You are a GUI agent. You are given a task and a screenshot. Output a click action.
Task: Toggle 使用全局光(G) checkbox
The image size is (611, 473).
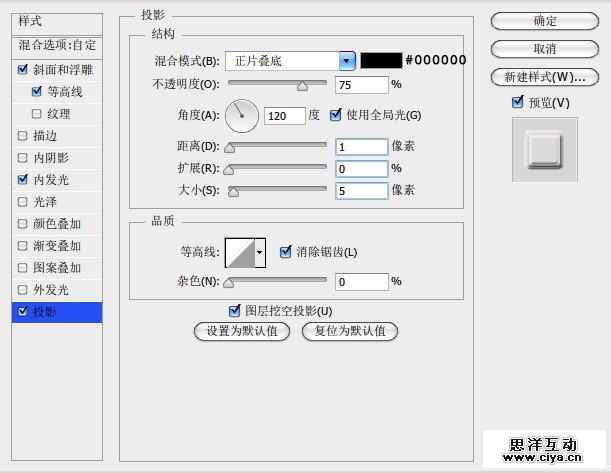pos(336,115)
